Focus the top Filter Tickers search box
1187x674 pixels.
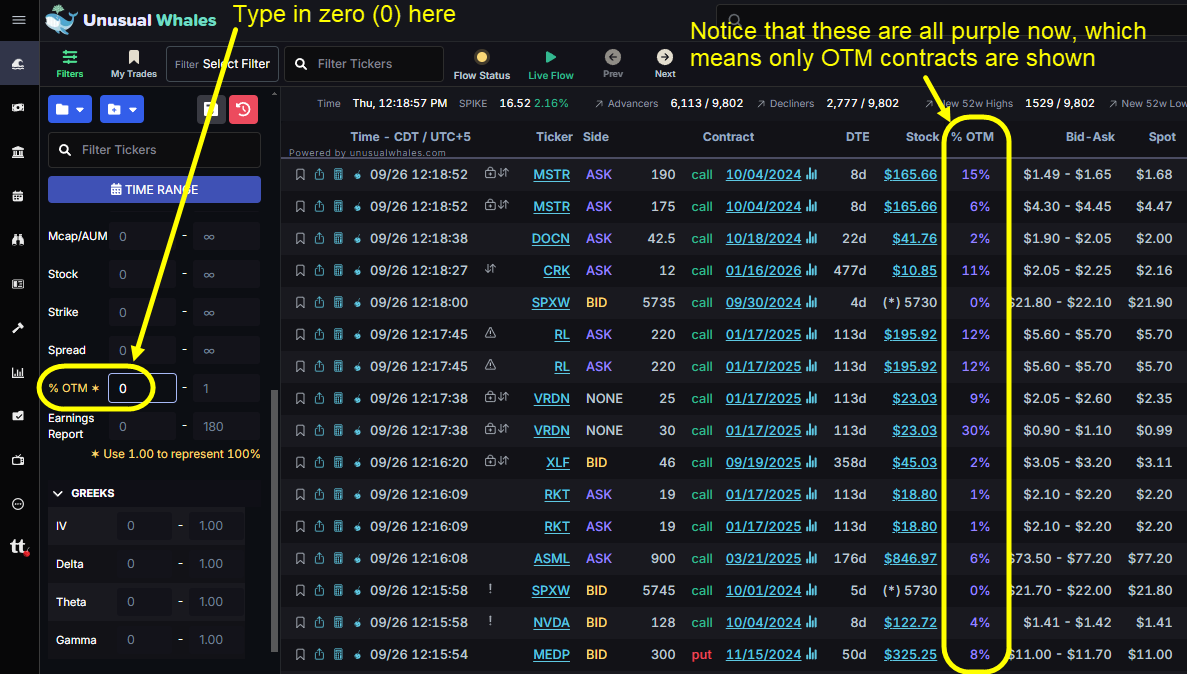(x=364, y=64)
